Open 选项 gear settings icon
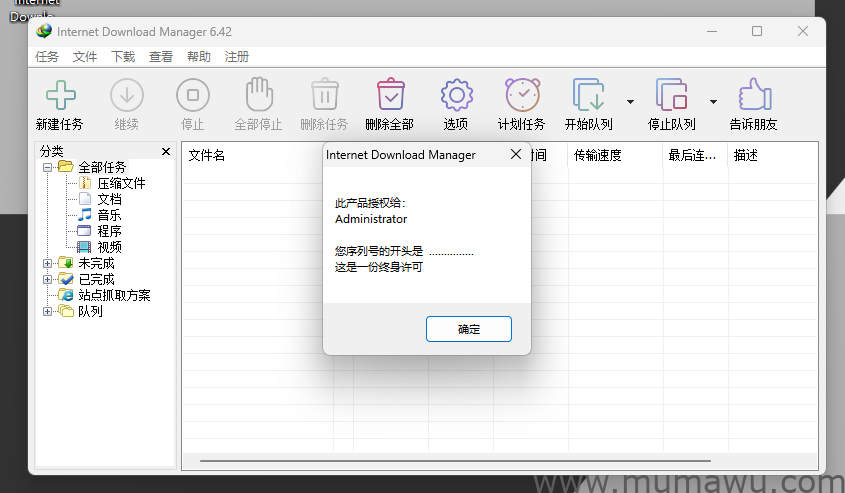845x493 pixels. pyautogui.click(x=456, y=95)
